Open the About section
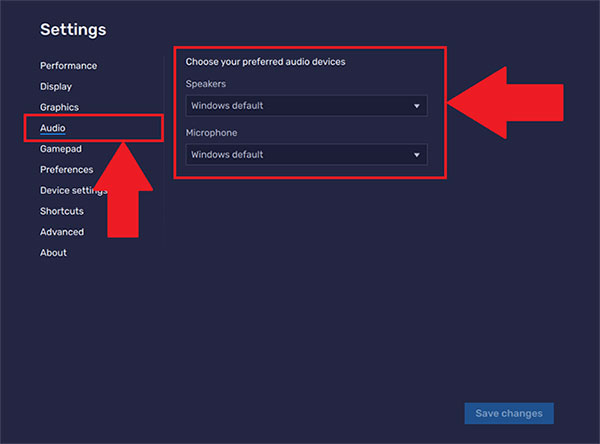Viewport: 600px width, 444px height. coord(53,253)
